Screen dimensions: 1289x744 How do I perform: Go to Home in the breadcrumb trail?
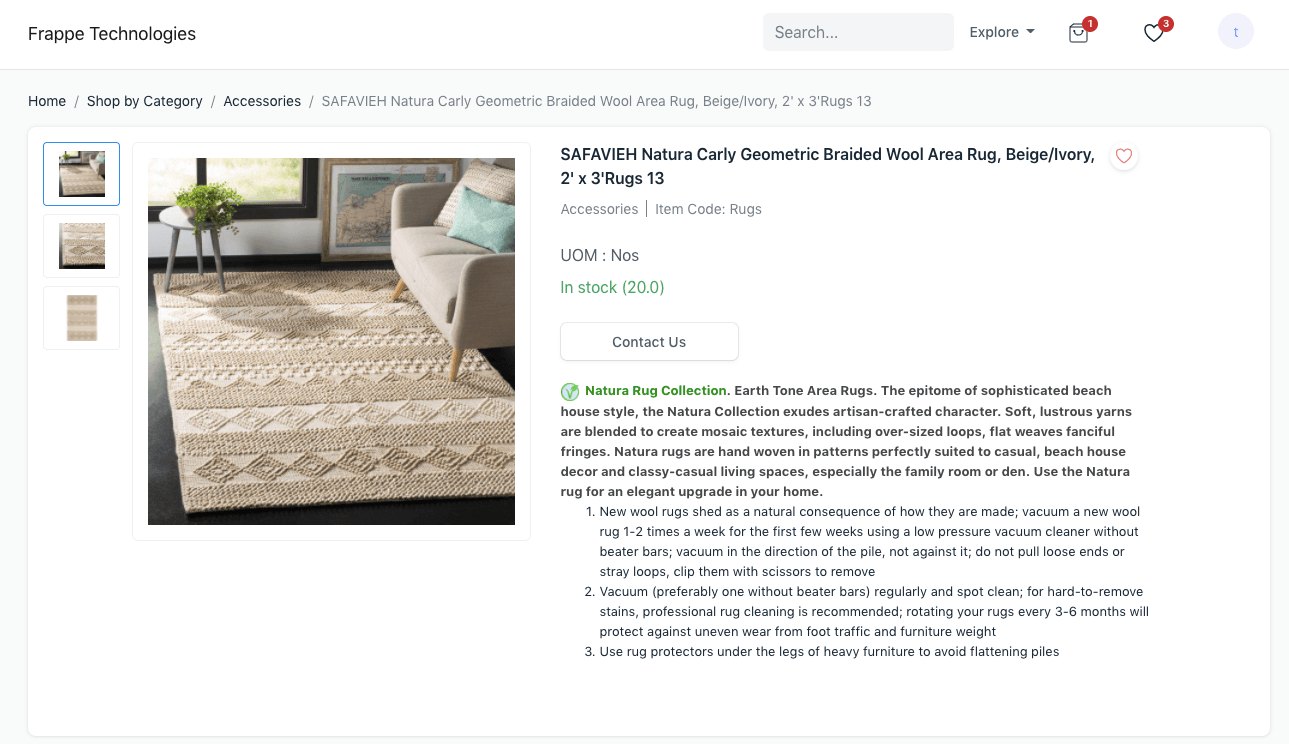click(47, 101)
